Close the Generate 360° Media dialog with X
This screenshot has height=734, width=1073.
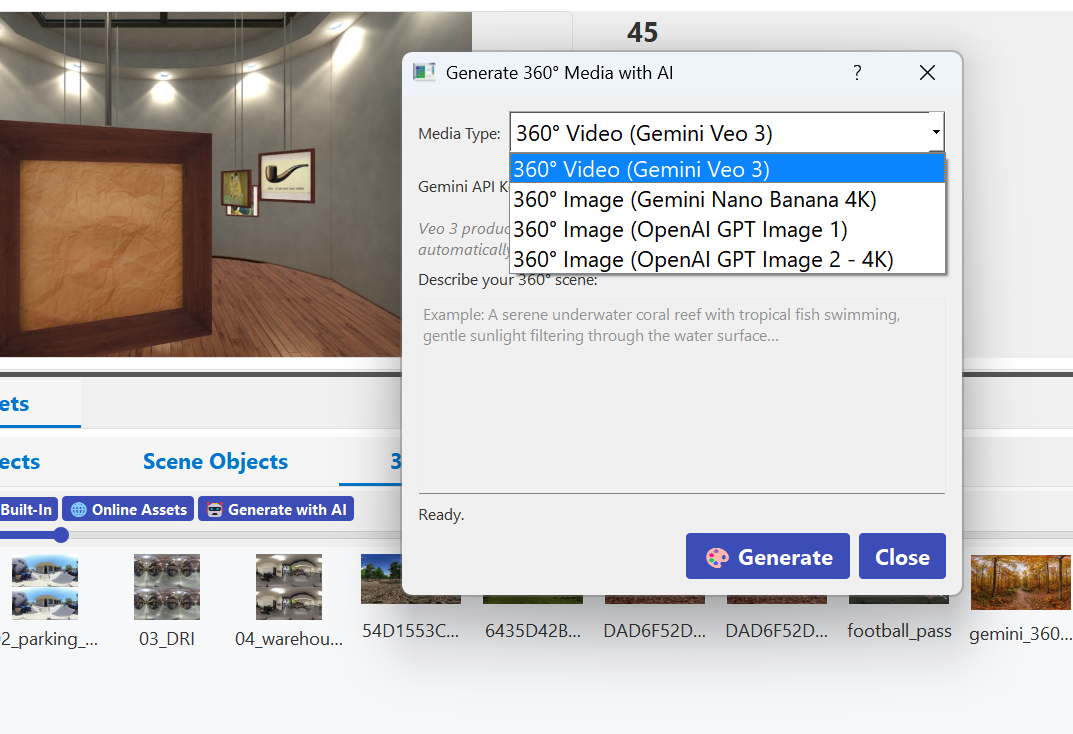click(x=927, y=73)
